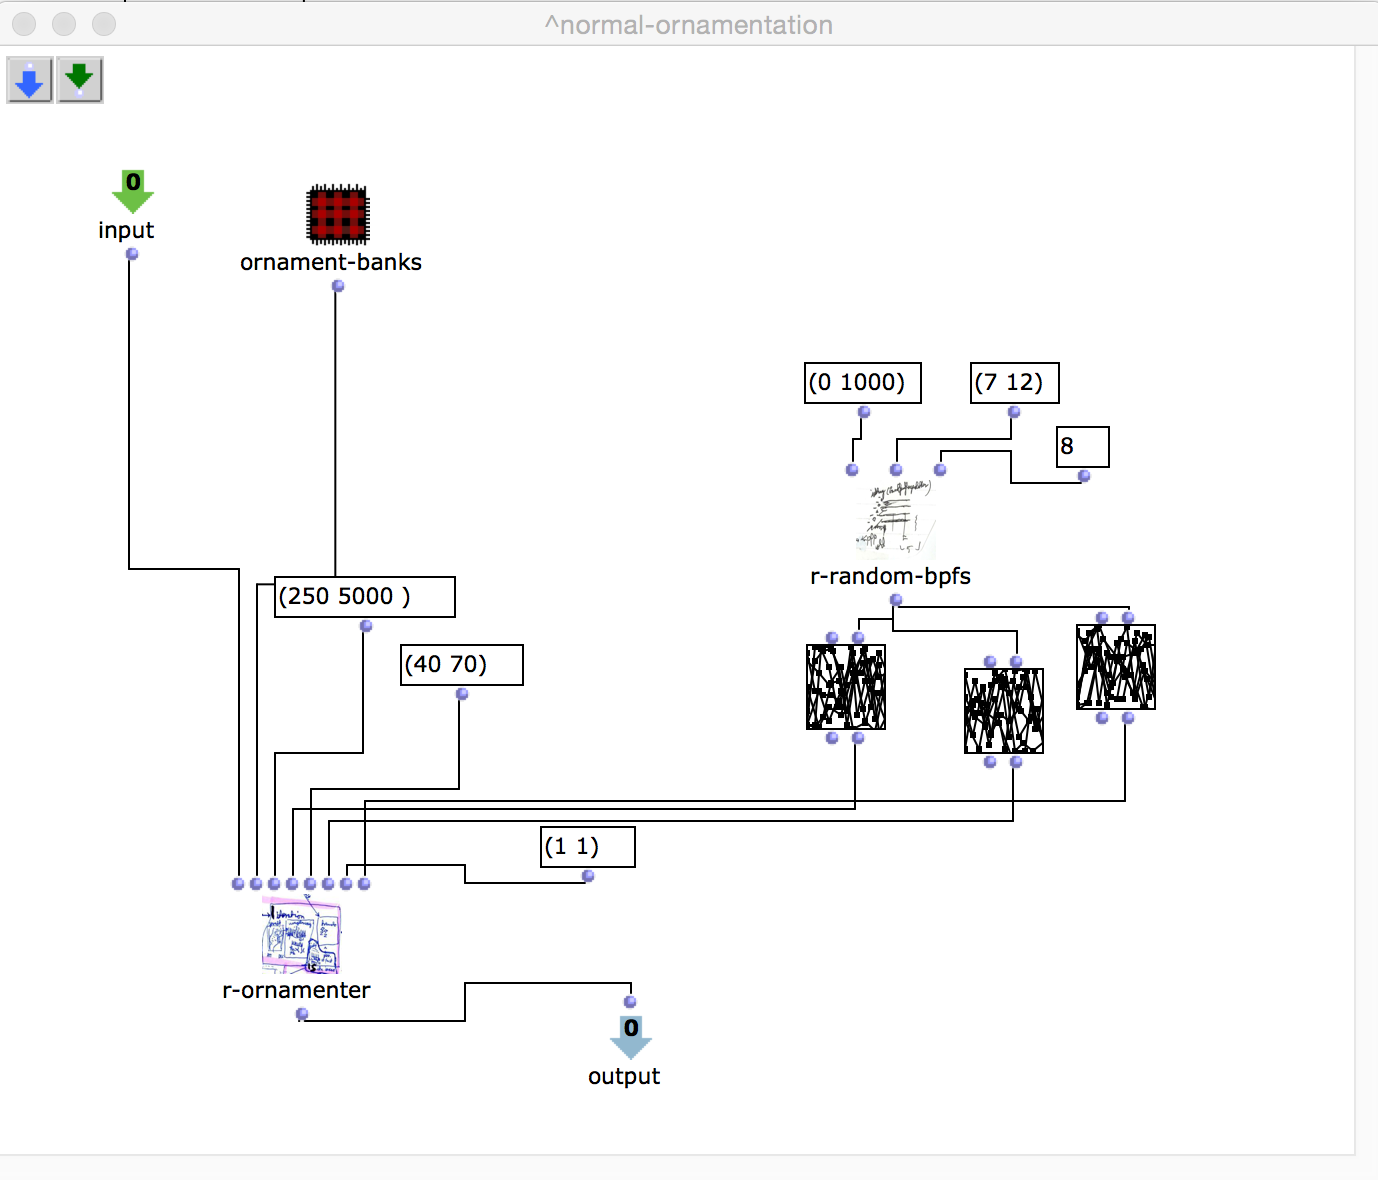Click the outlet below r-random-bpfs
Image resolution: width=1378 pixels, height=1180 pixels.
[896, 600]
